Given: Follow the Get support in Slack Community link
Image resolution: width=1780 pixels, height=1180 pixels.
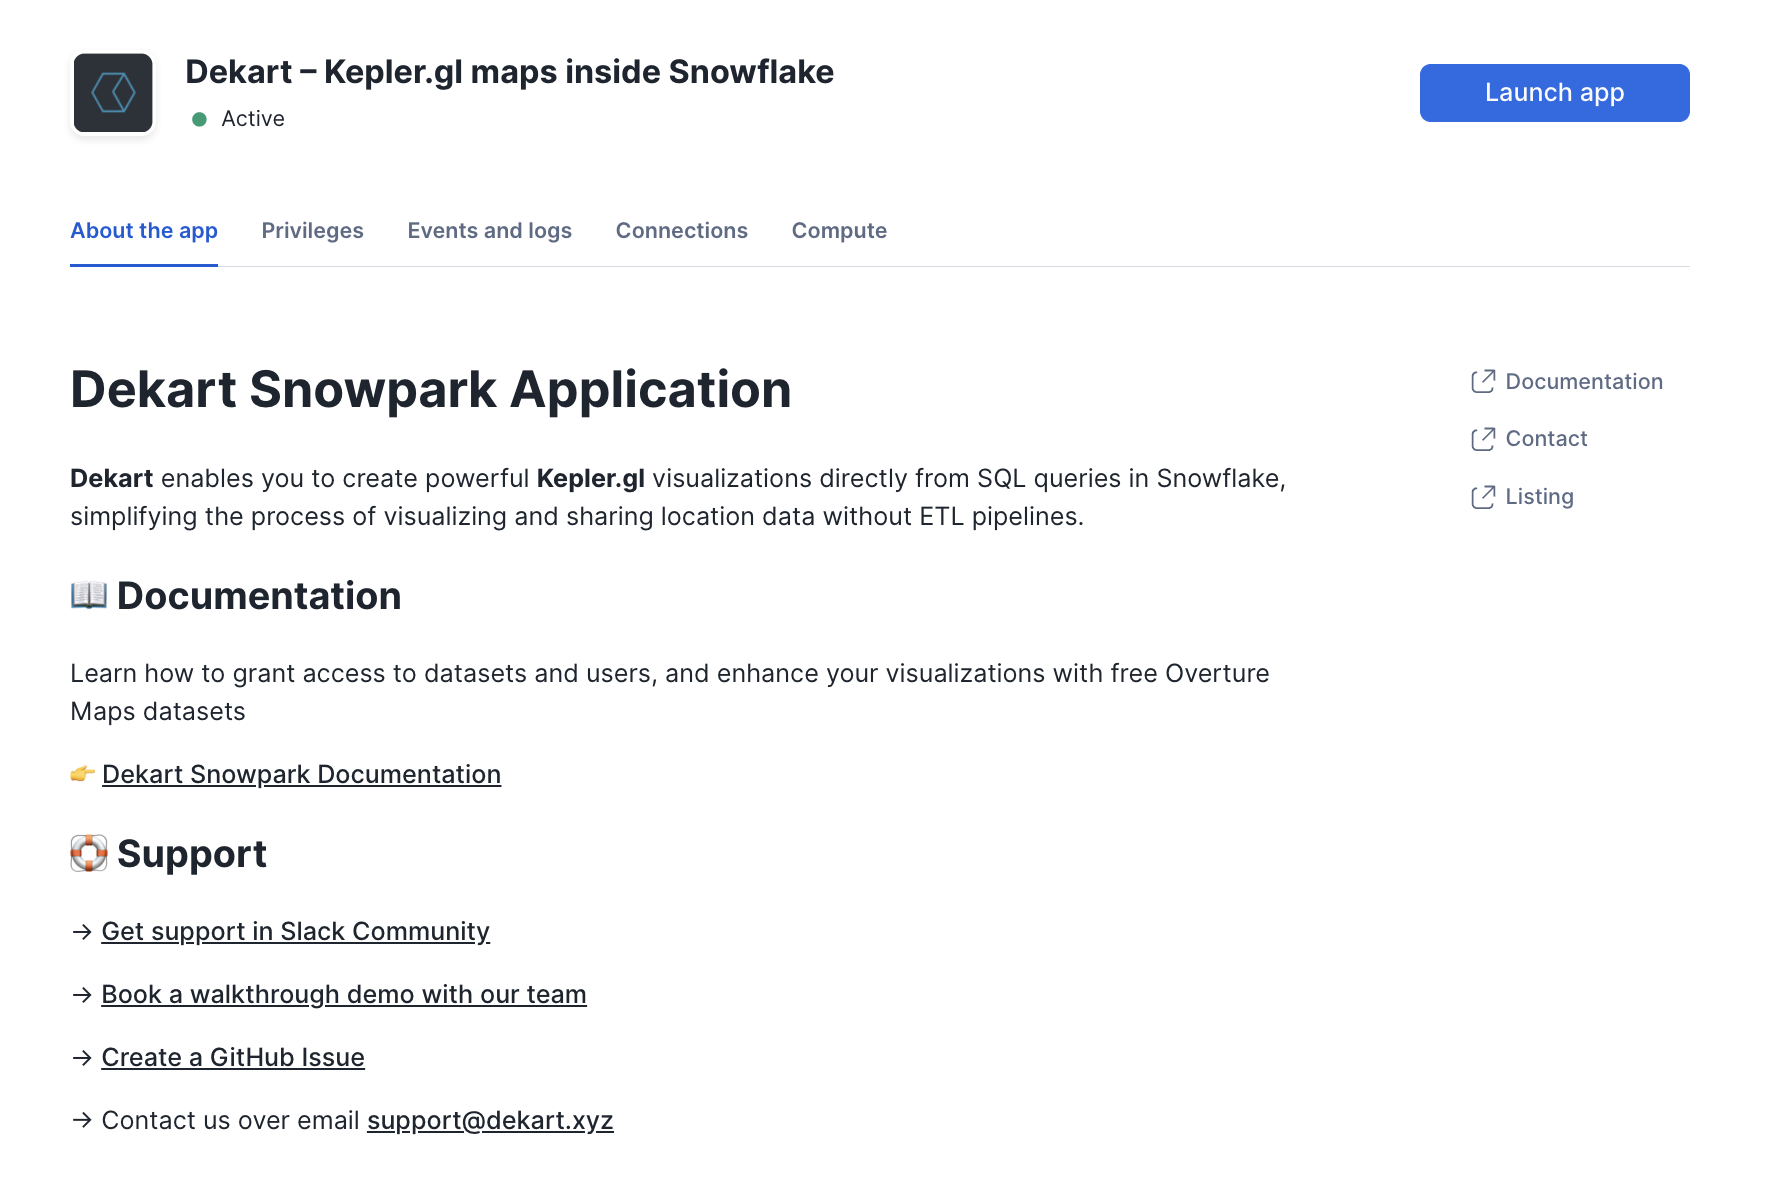Looking at the screenshot, I should pyautogui.click(x=295, y=932).
